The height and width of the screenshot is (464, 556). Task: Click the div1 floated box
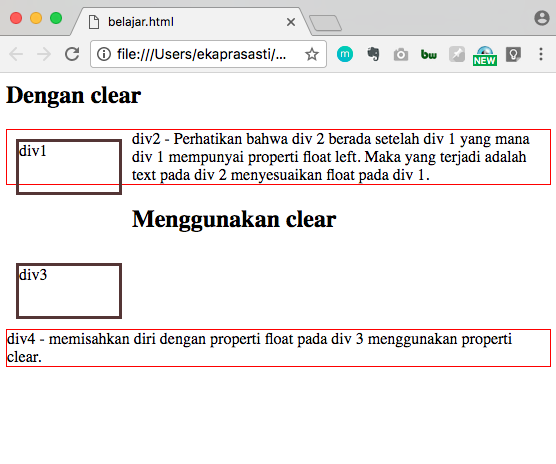[69, 167]
